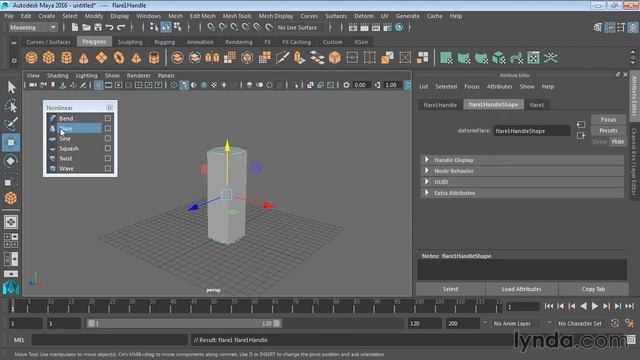Click the MEL command input field
Screen dimensions: 640x360
[x=109, y=340]
